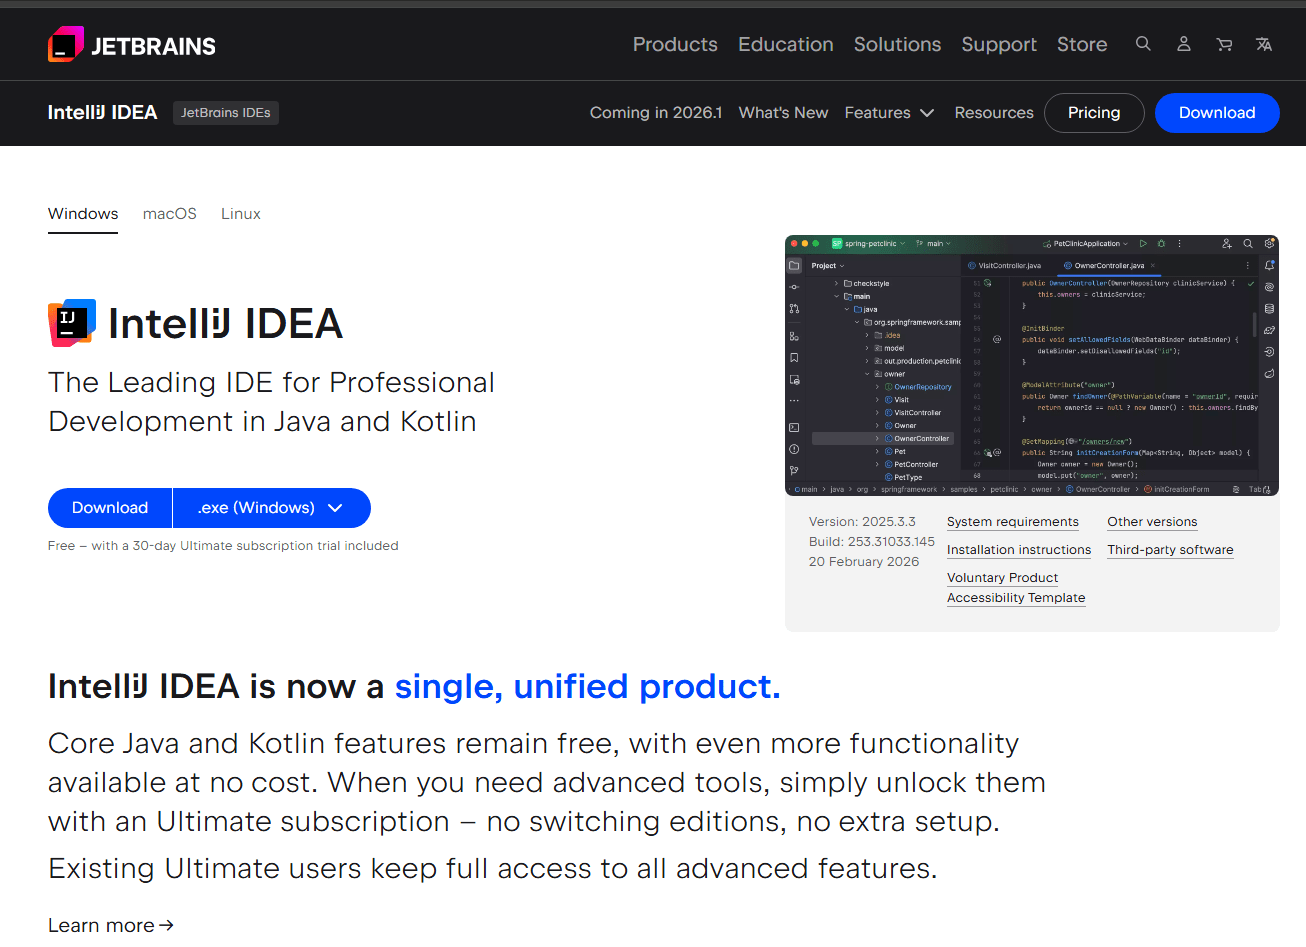Expand the Features dropdown

(x=889, y=113)
